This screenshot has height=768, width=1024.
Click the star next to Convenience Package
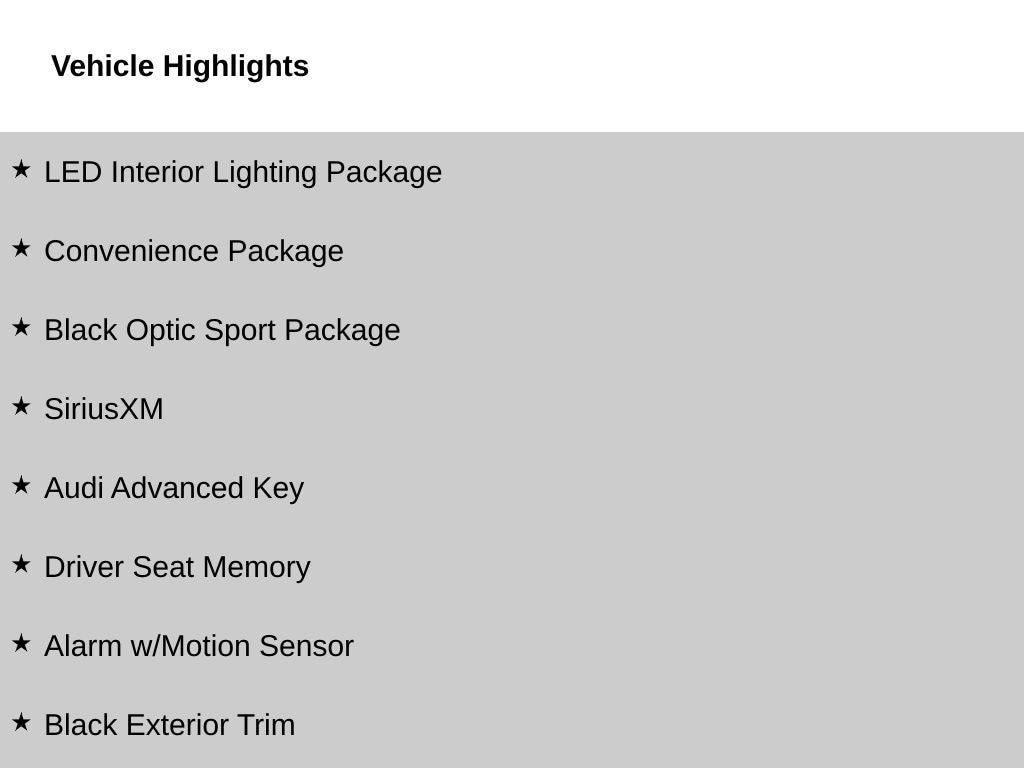click(21, 249)
